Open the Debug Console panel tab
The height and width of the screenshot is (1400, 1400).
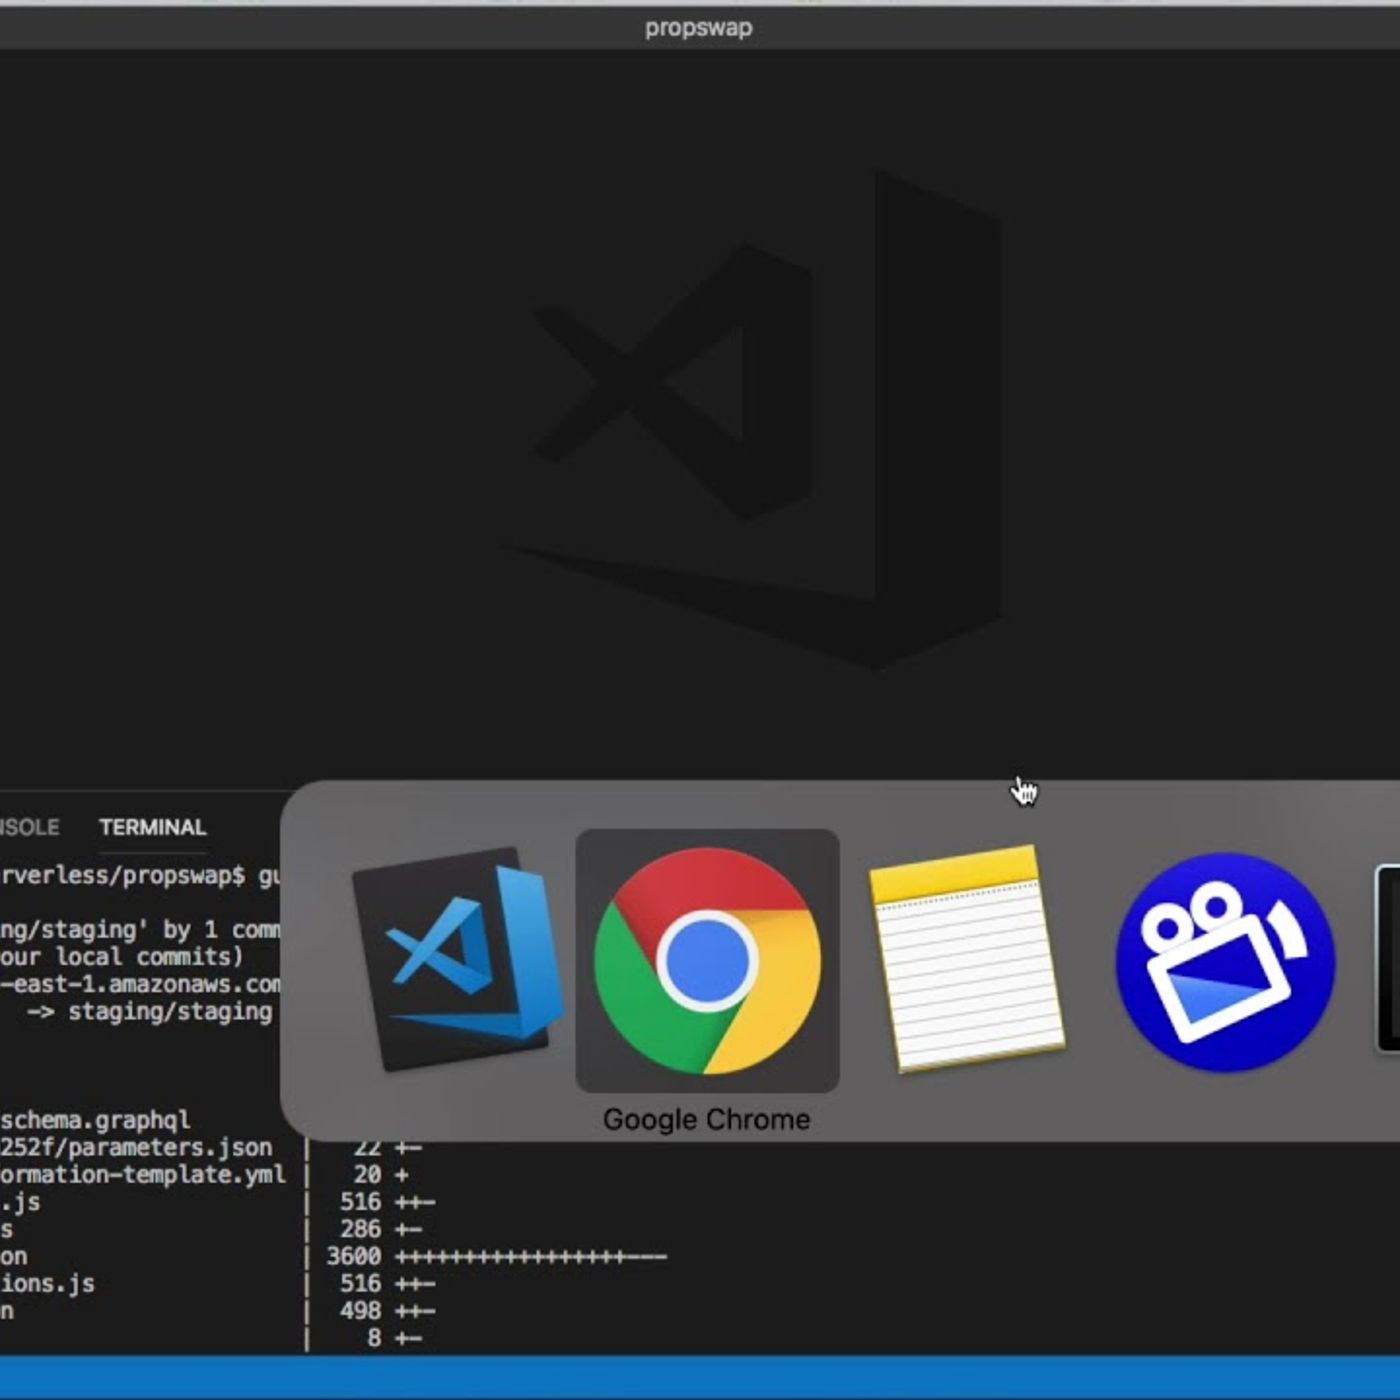pyautogui.click(x=28, y=827)
